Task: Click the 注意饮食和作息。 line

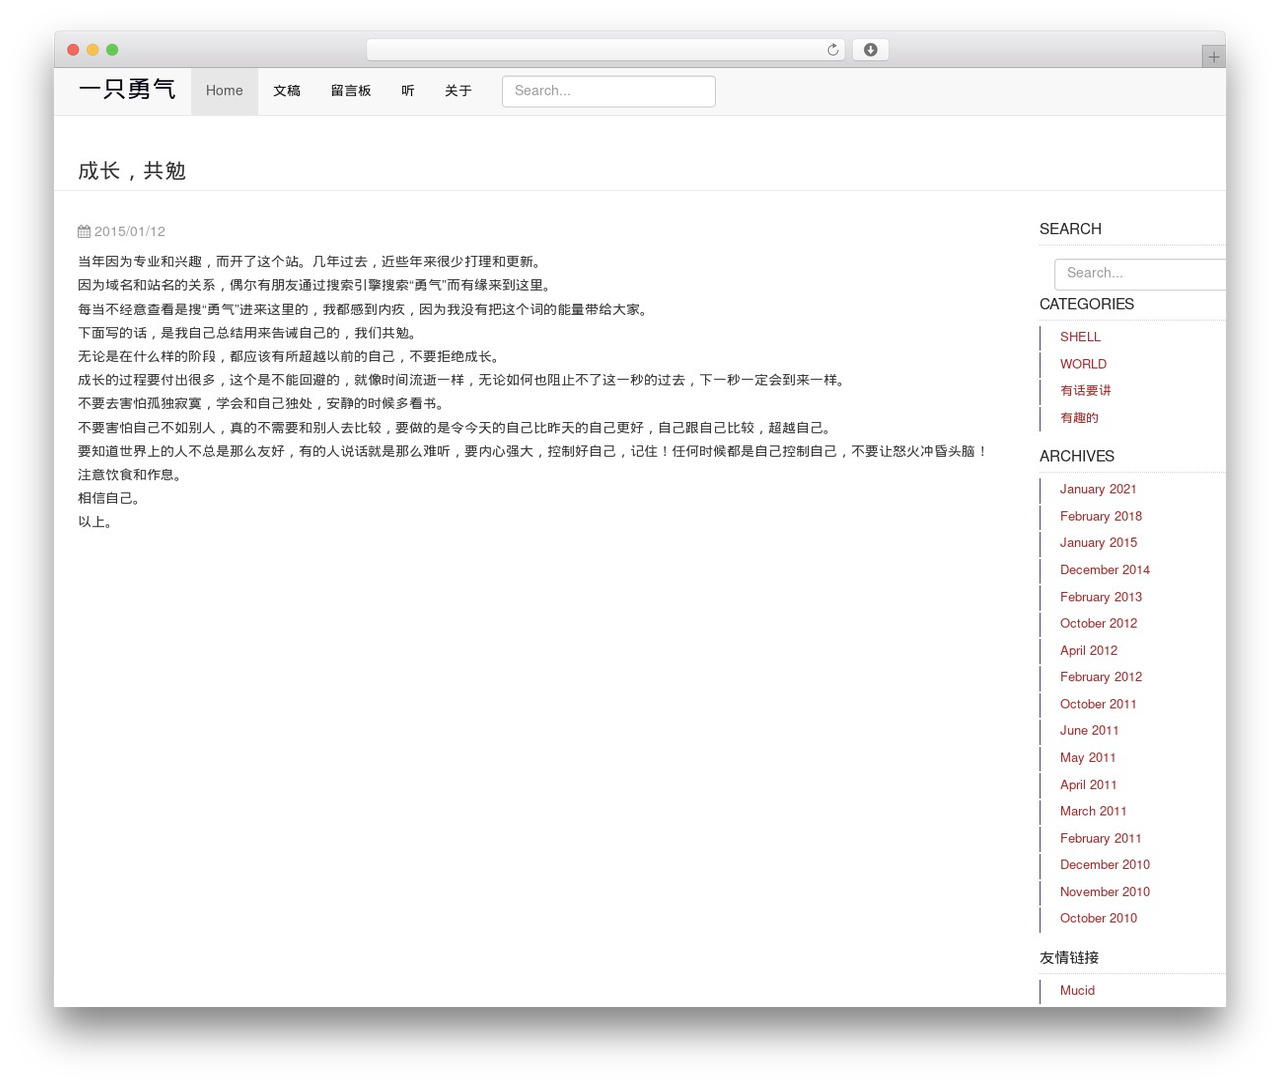Action: 133,475
